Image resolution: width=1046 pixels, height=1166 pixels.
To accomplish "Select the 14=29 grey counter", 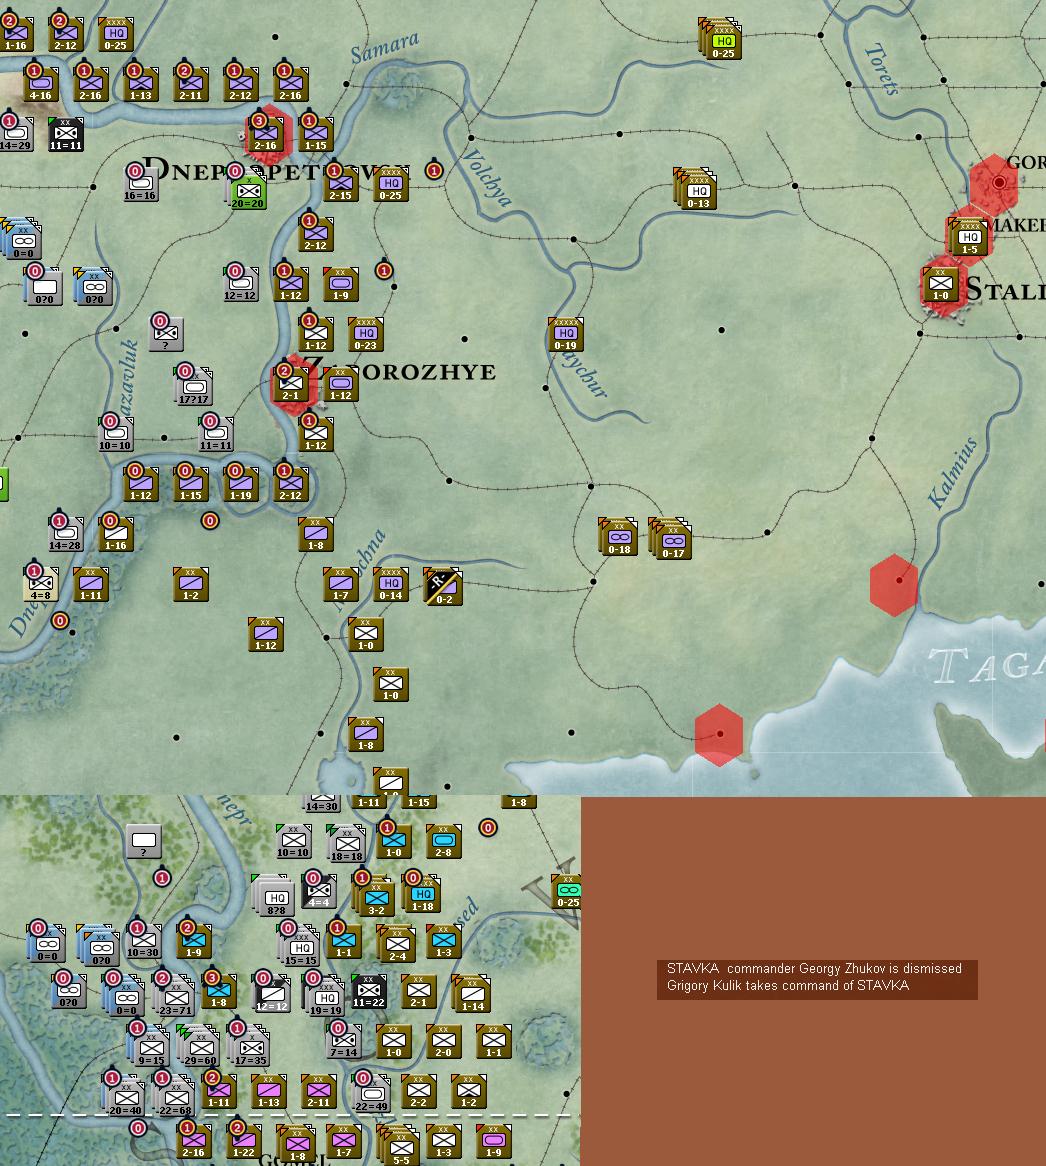I will click(16, 135).
